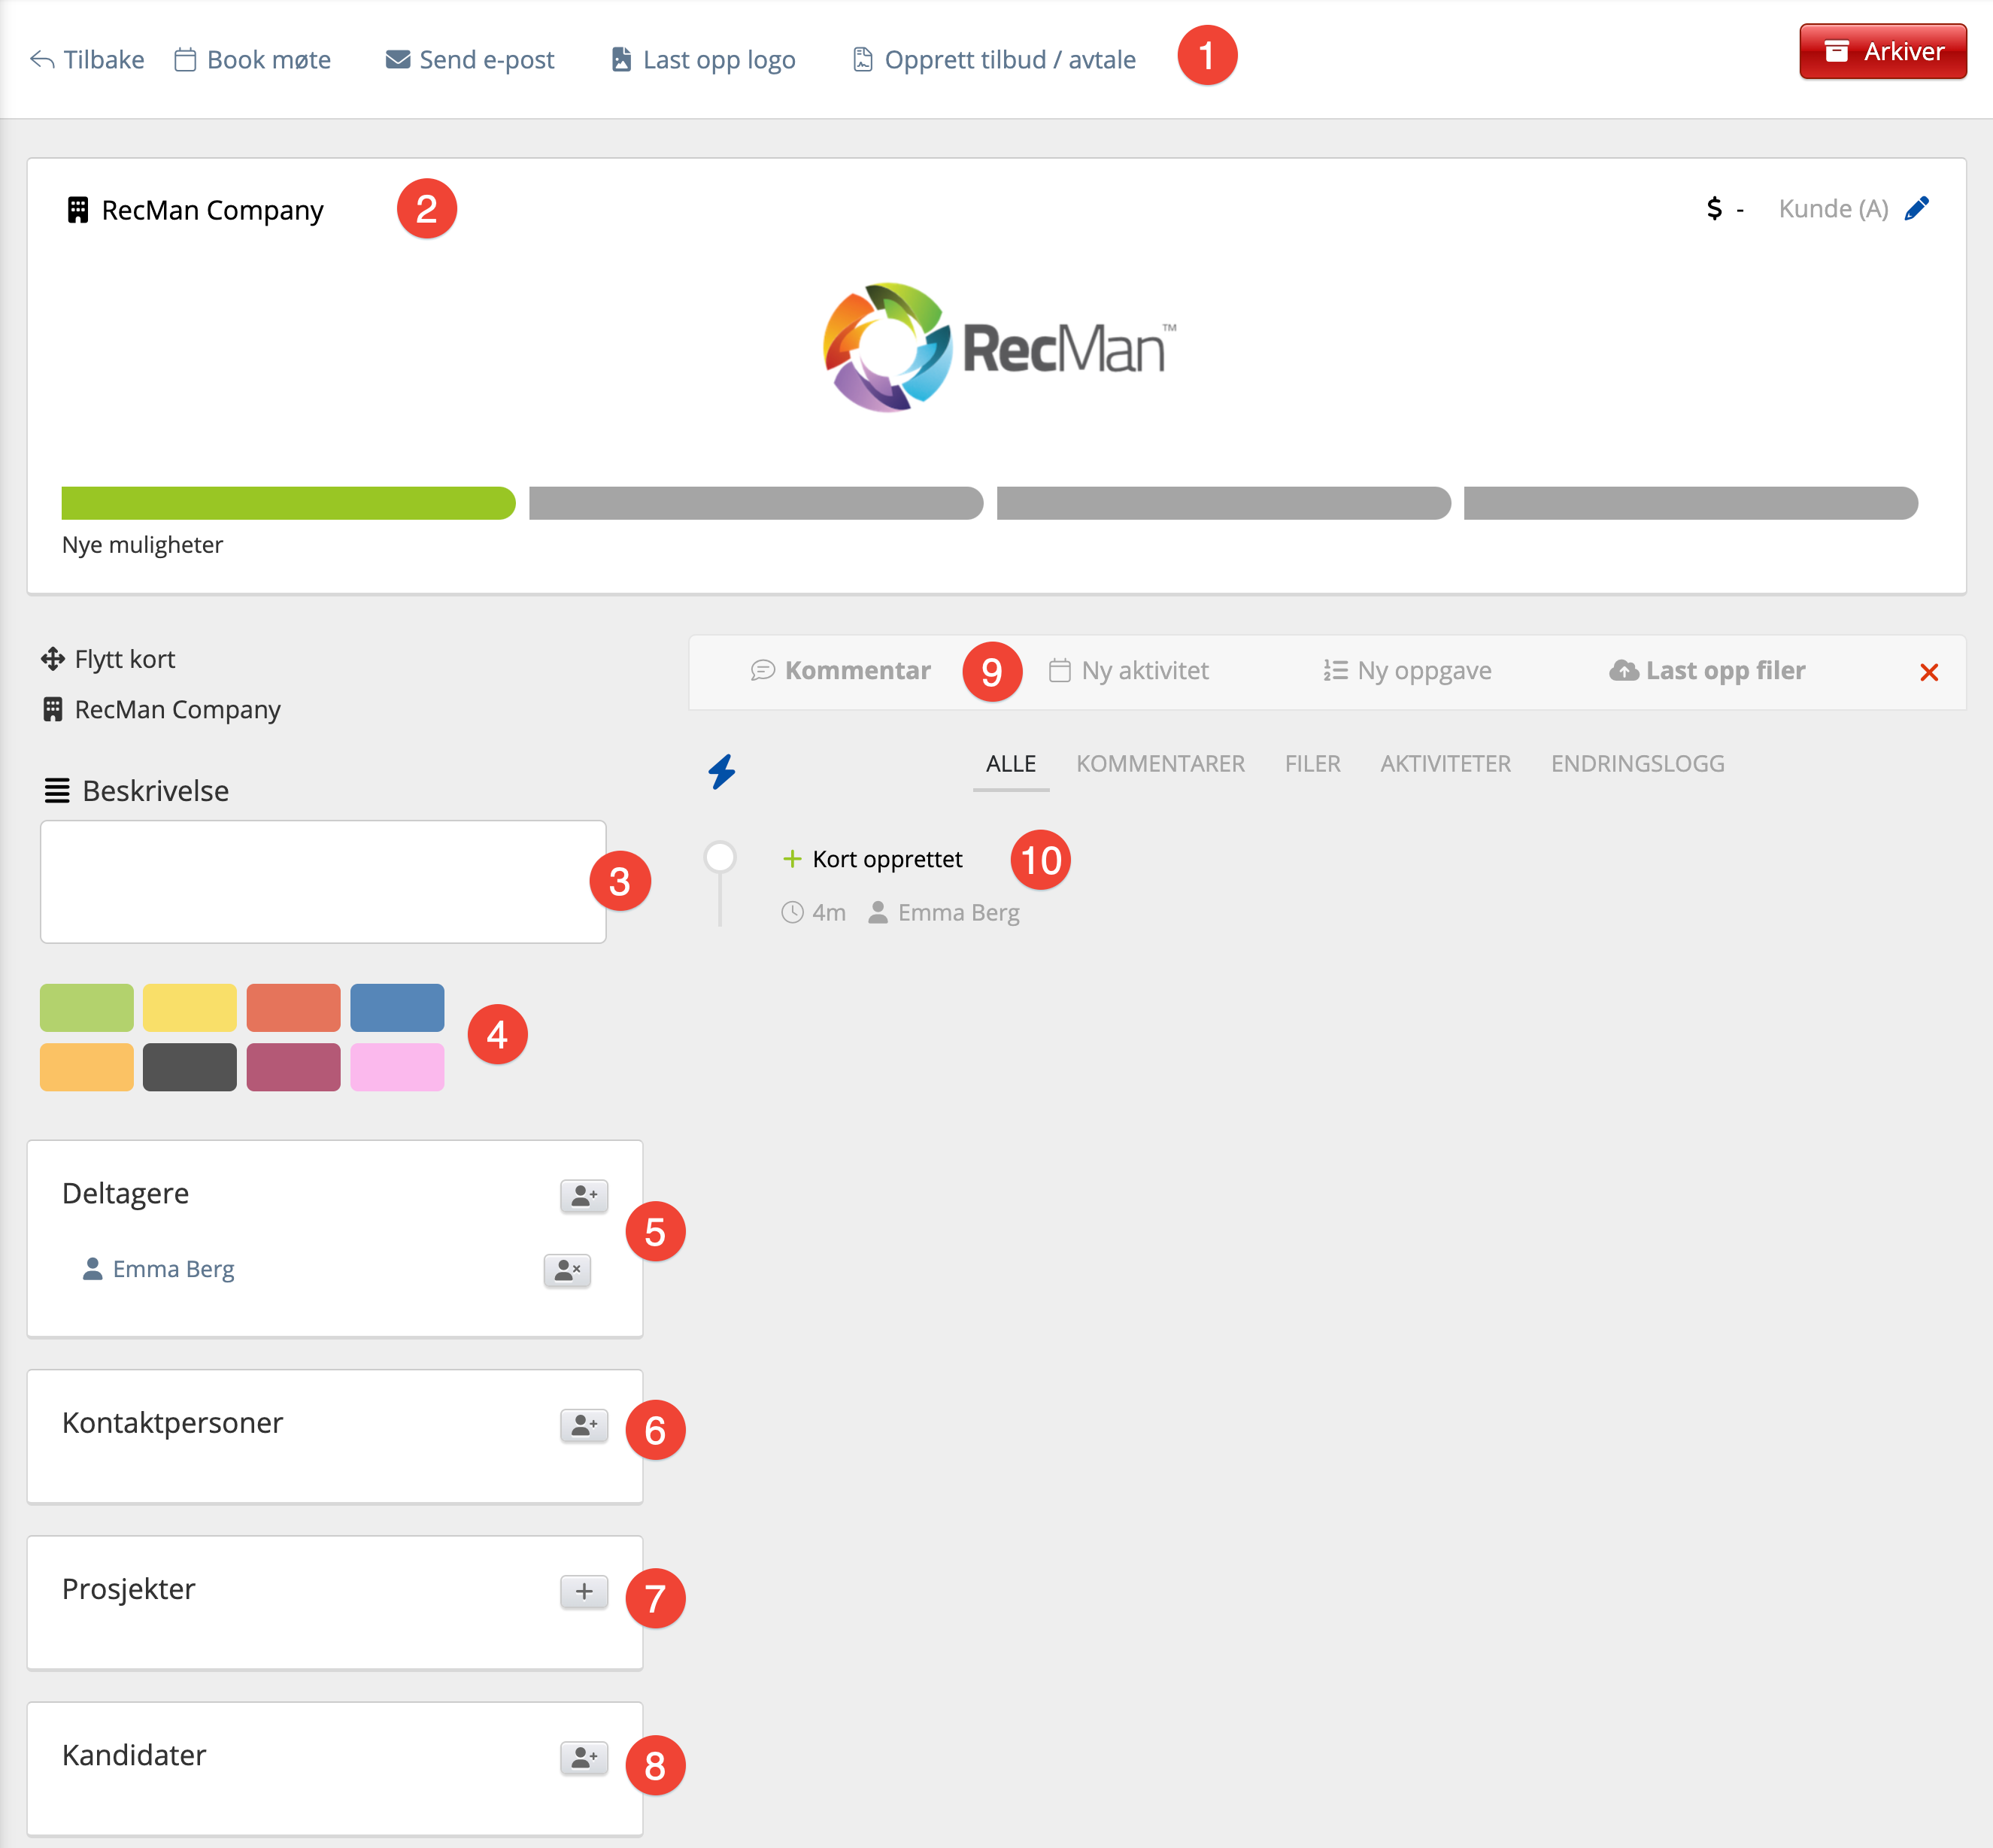Click into the Beskrivelse text field
This screenshot has width=1993, height=1848.
point(322,881)
